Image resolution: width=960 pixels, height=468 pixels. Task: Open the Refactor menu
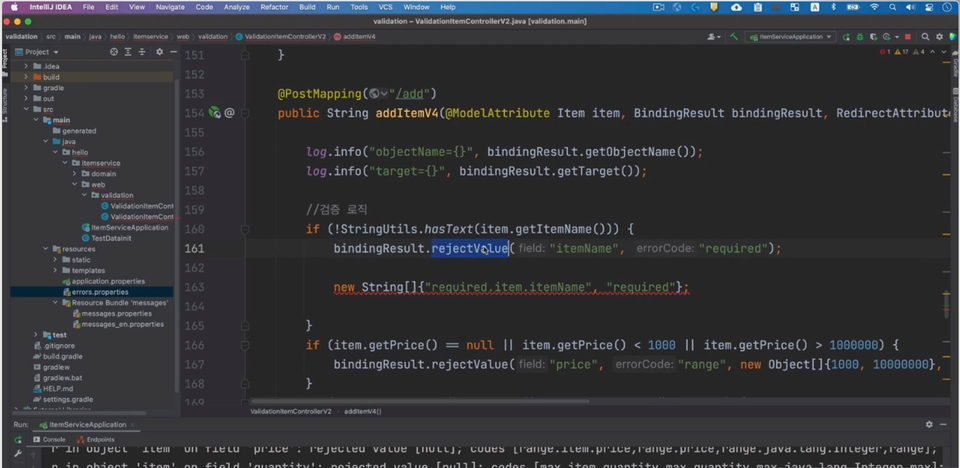coord(274,7)
